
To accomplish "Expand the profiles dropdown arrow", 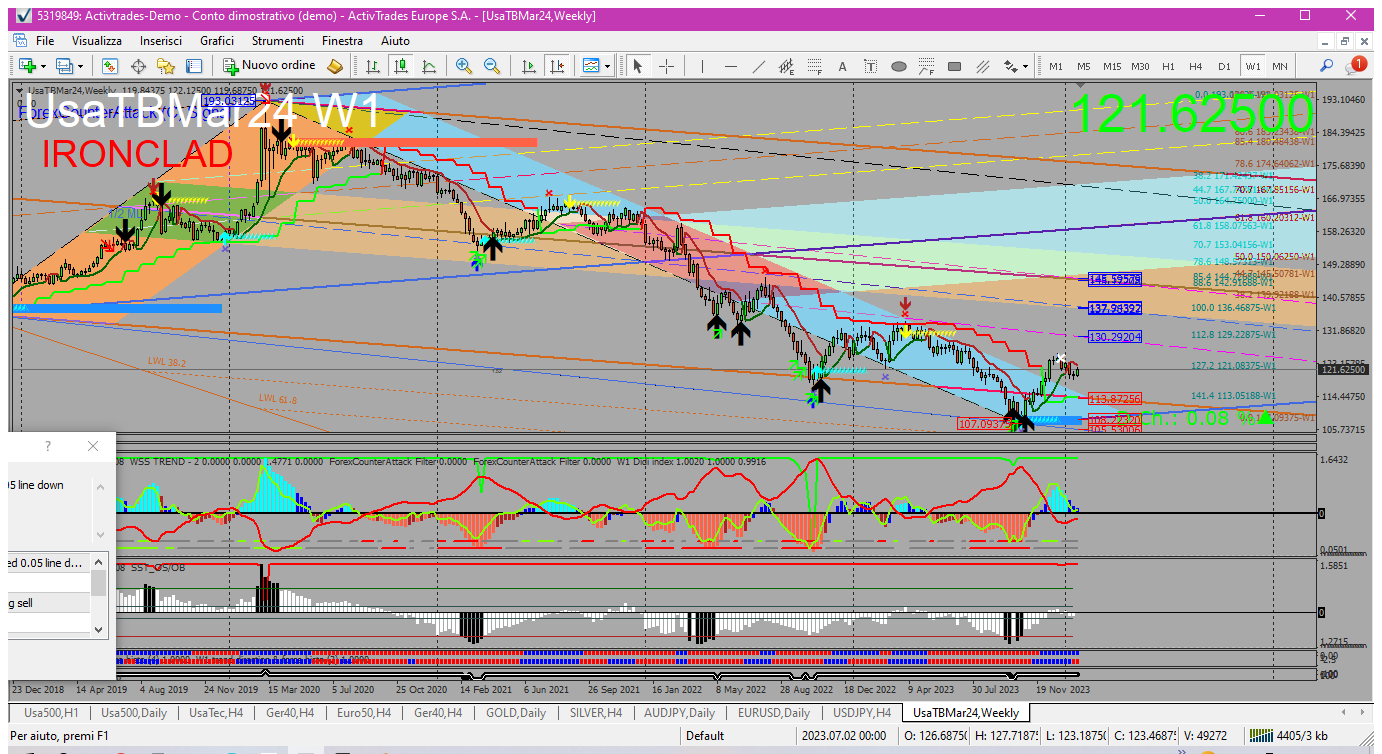I will [x=81, y=66].
